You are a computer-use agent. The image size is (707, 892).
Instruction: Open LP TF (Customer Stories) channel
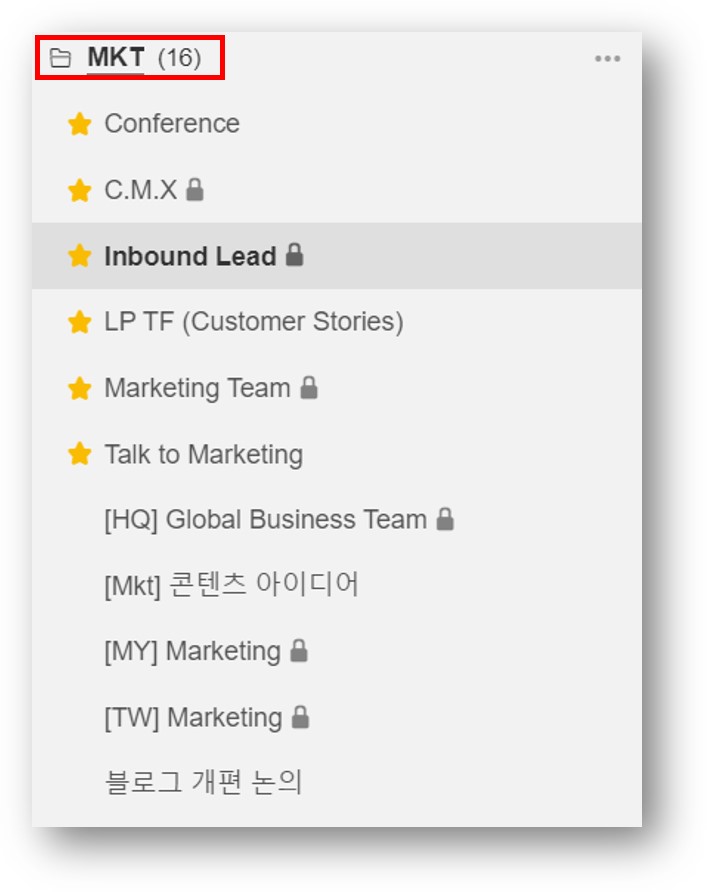(254, 322)
